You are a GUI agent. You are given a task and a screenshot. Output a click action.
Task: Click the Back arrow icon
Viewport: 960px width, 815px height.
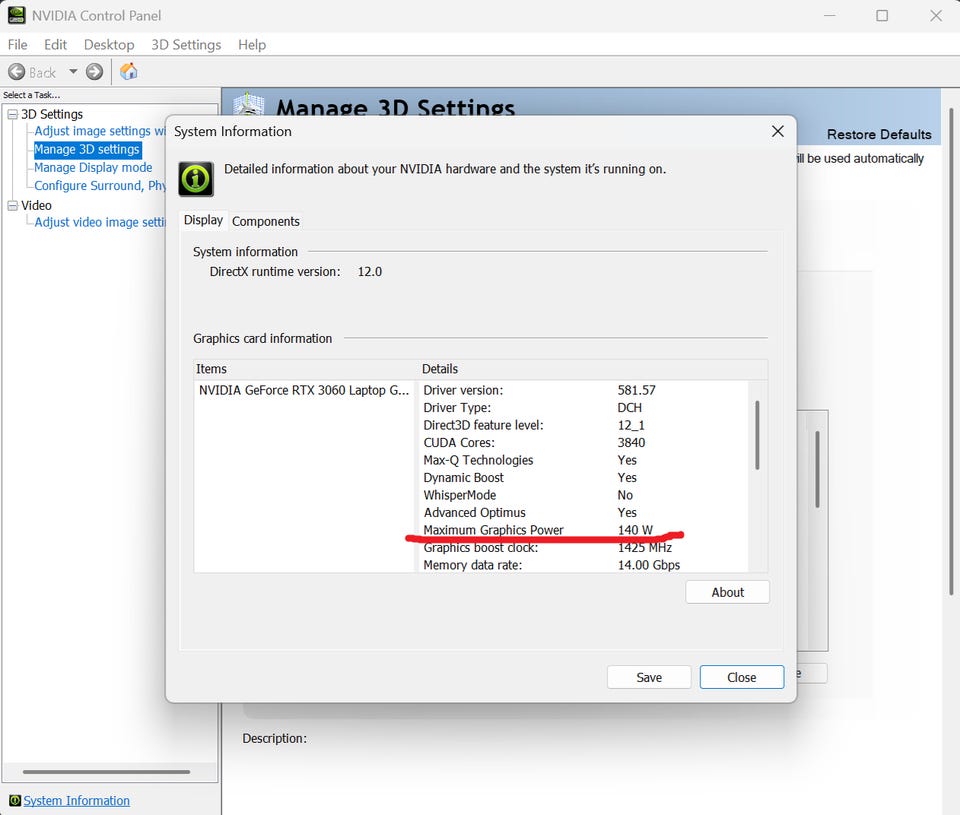pyautogui.click(x=17, y=72)
